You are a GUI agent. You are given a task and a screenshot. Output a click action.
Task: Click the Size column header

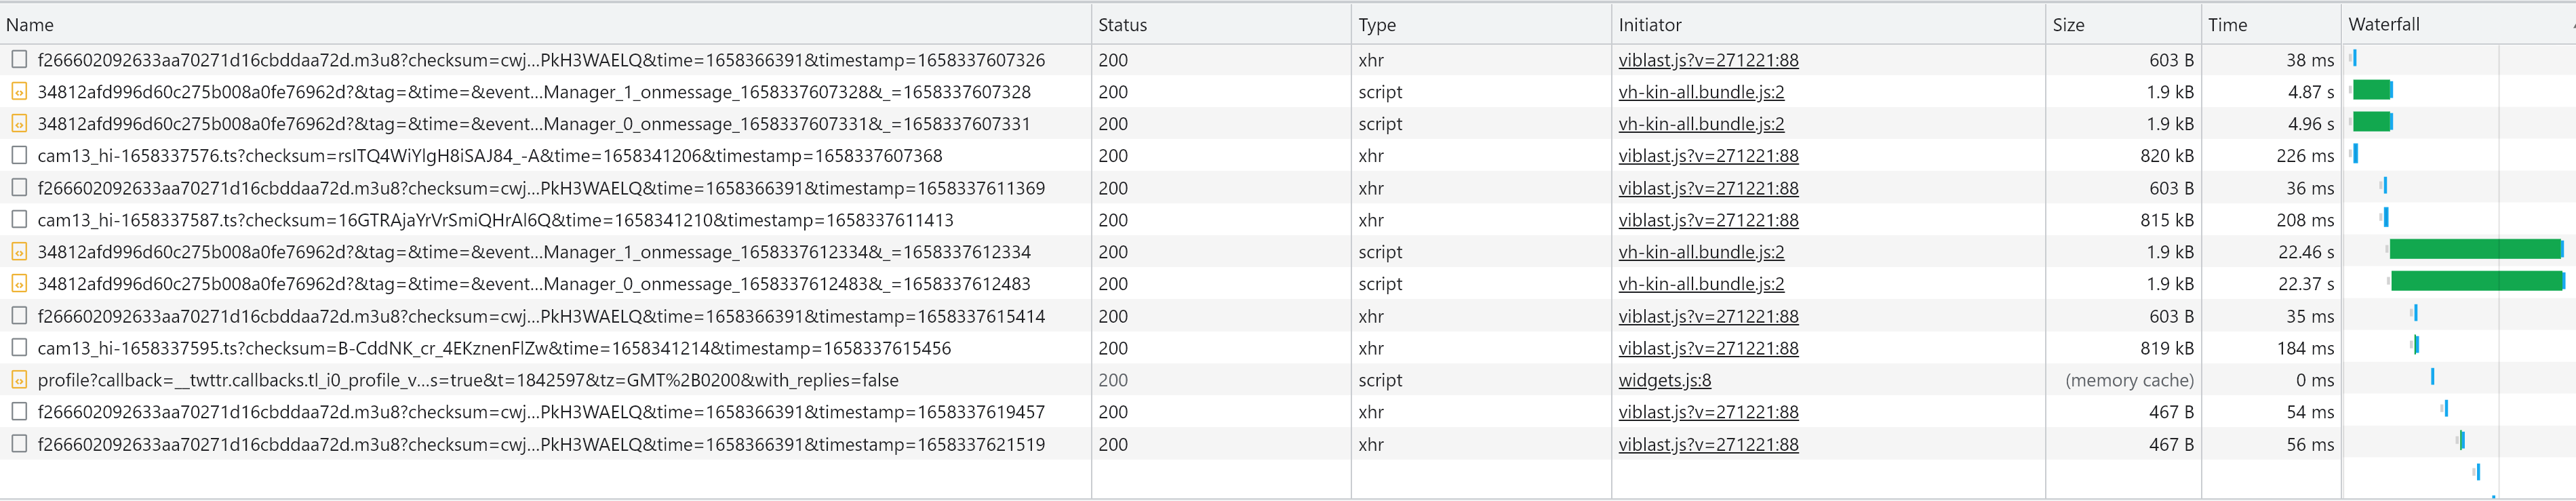[2068, 25]
